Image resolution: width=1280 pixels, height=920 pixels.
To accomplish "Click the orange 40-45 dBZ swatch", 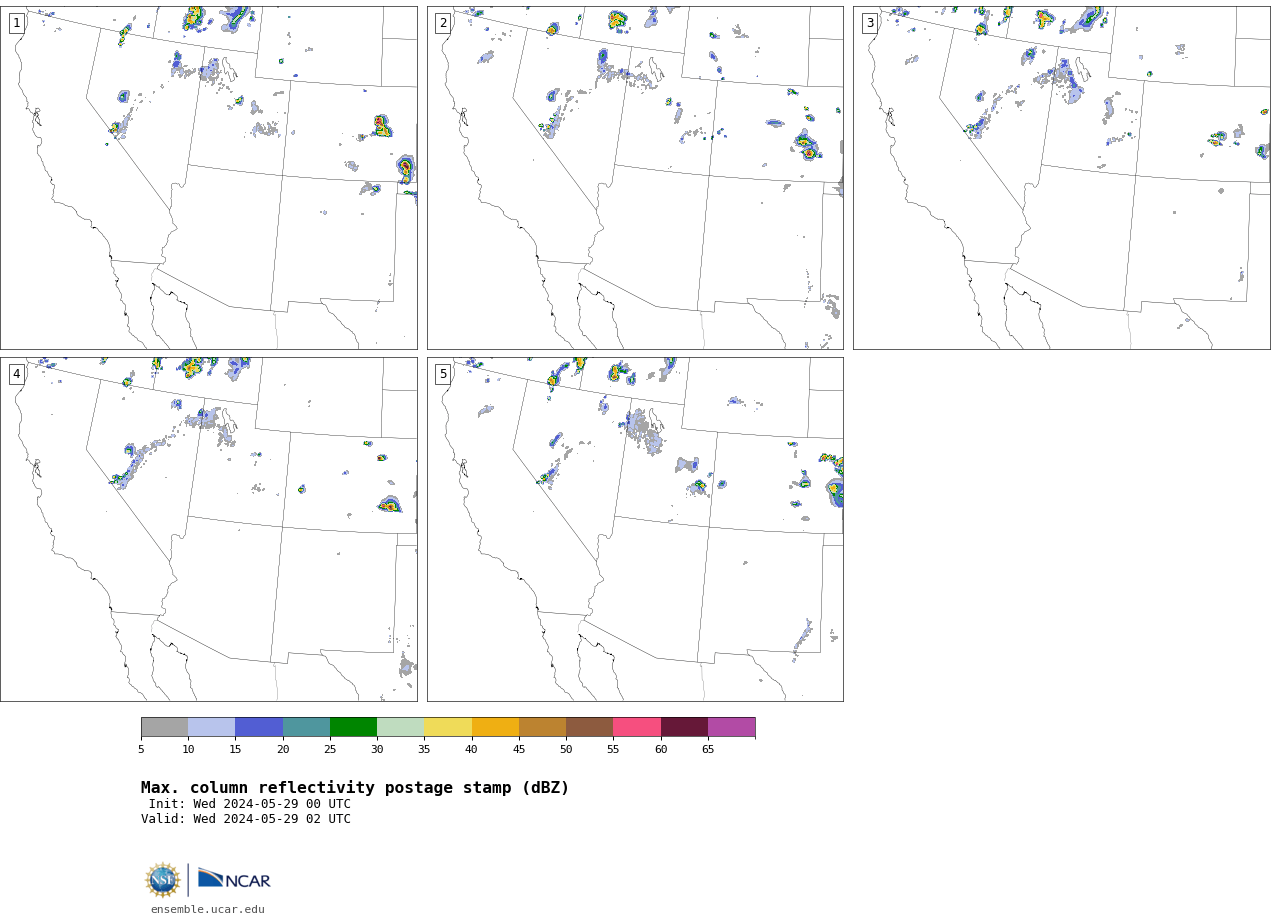I will coord(495,727).
